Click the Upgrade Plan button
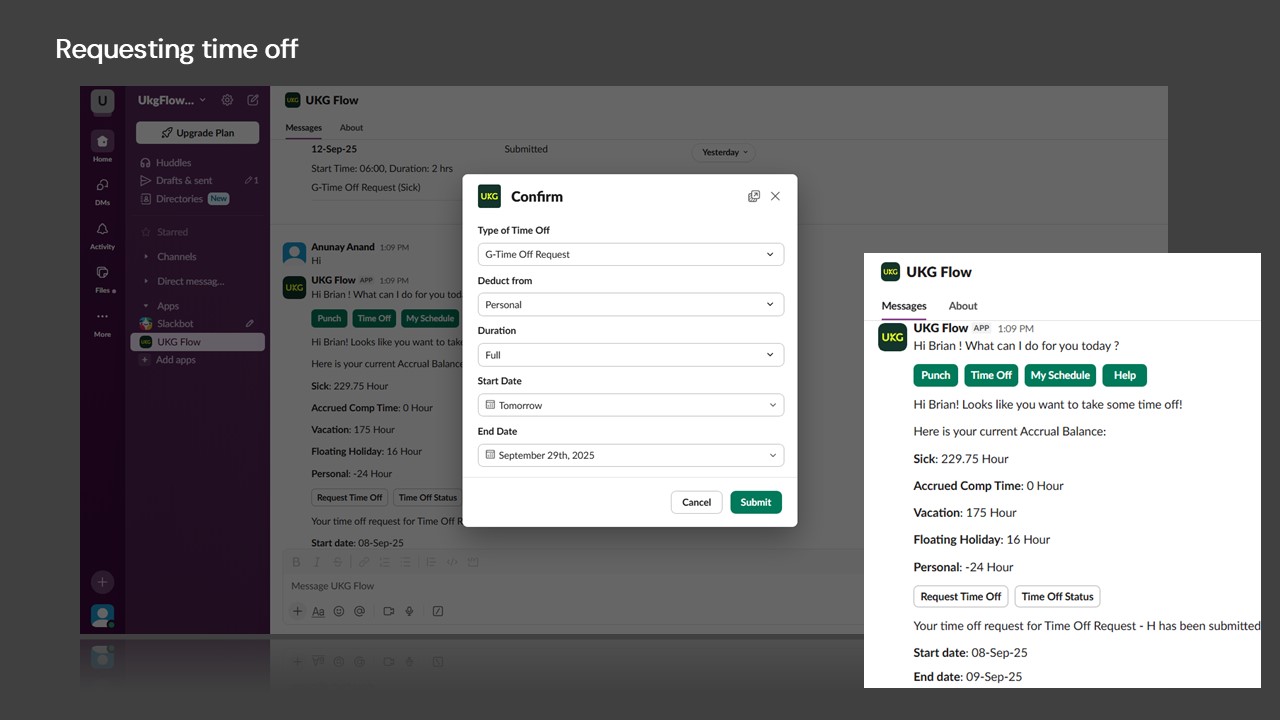Viewport: 1280px width, 720px height. pyautogui.click(x=197, y=133)
